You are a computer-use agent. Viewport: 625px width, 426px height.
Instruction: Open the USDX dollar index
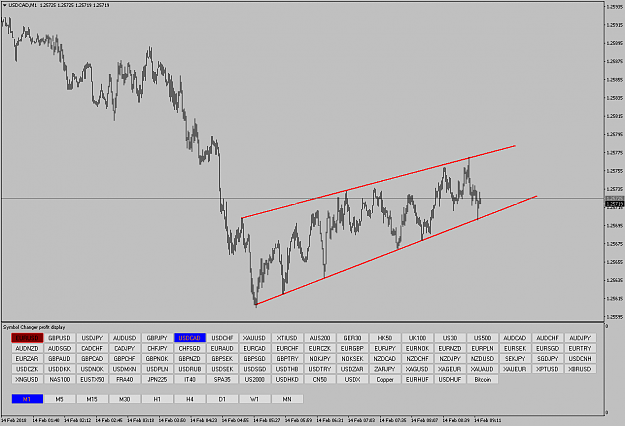pos(352,379)
